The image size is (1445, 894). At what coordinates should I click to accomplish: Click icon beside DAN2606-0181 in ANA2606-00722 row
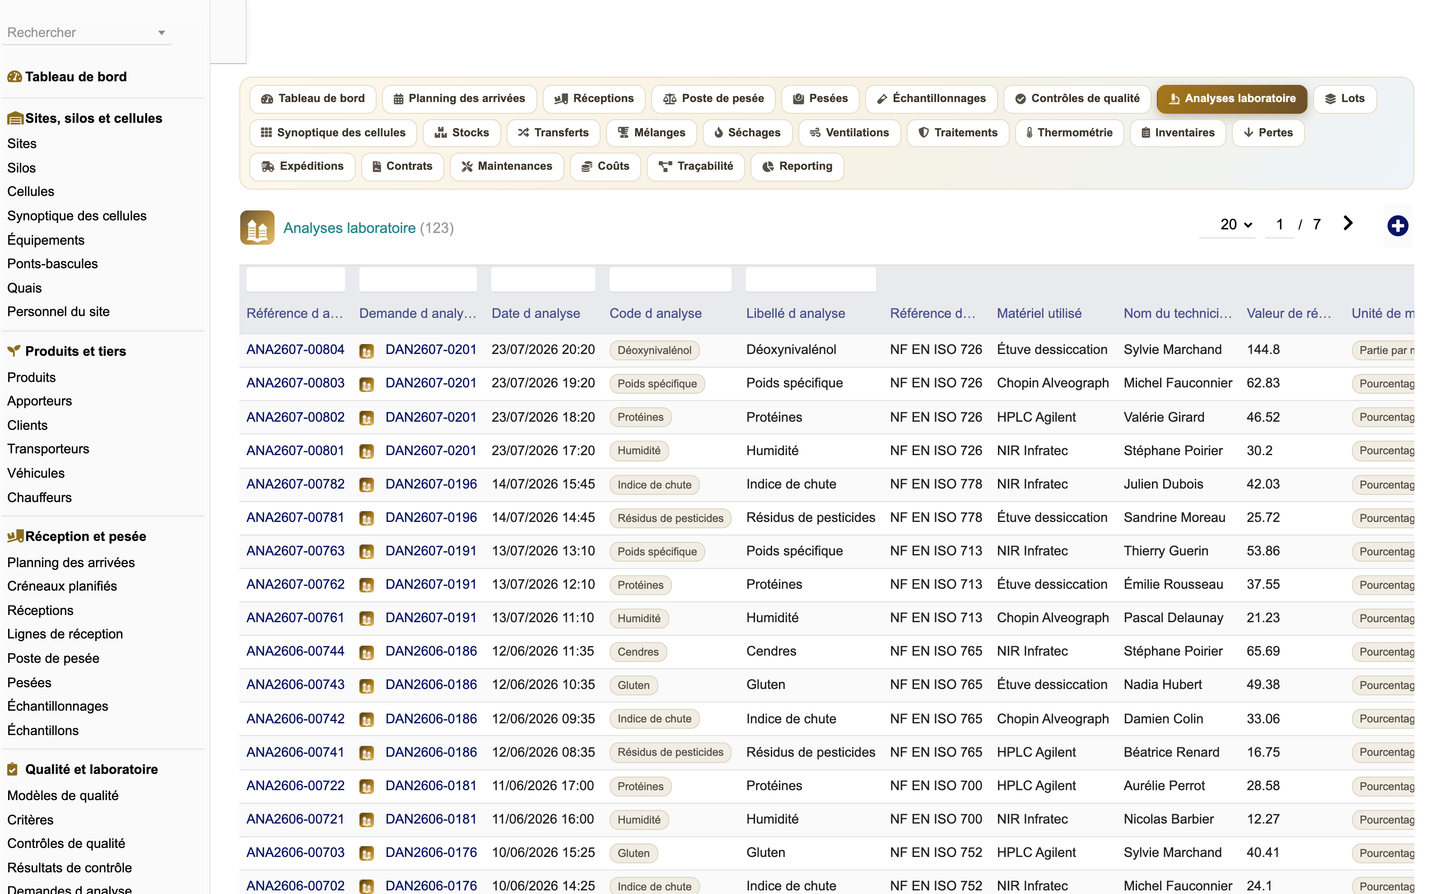pos(367,787)
